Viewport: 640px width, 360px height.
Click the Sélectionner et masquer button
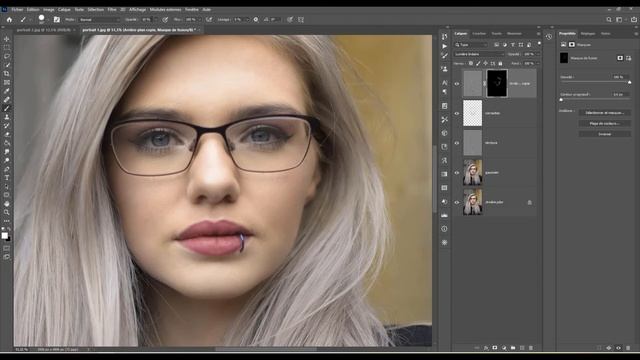pos(604,113)
